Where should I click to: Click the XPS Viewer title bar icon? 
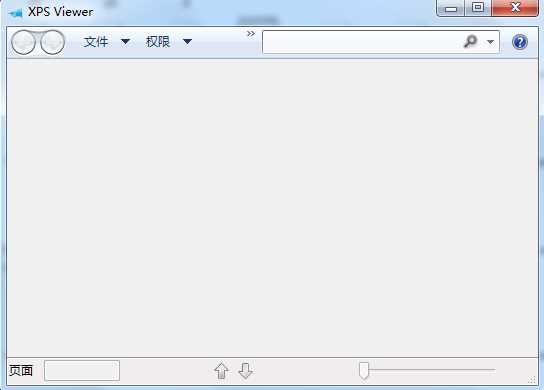[16, 13]
